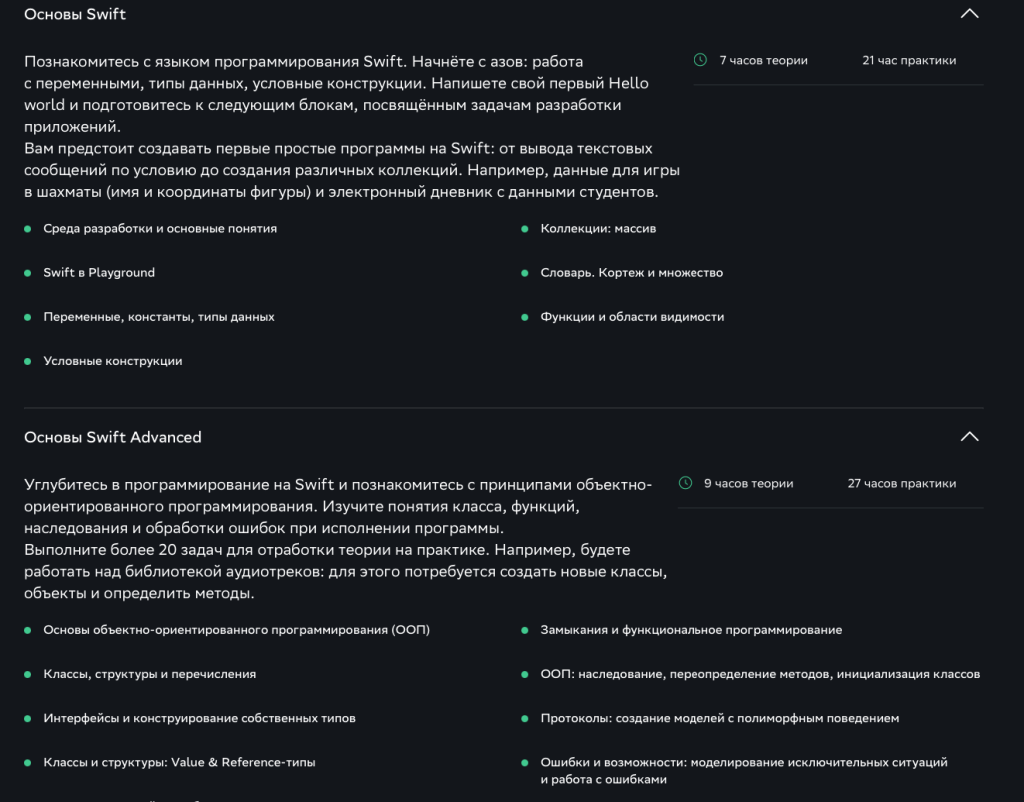Collapse the Основы Swift Advanced chevron
1024x802 pixels.
(x=968, y=437)
